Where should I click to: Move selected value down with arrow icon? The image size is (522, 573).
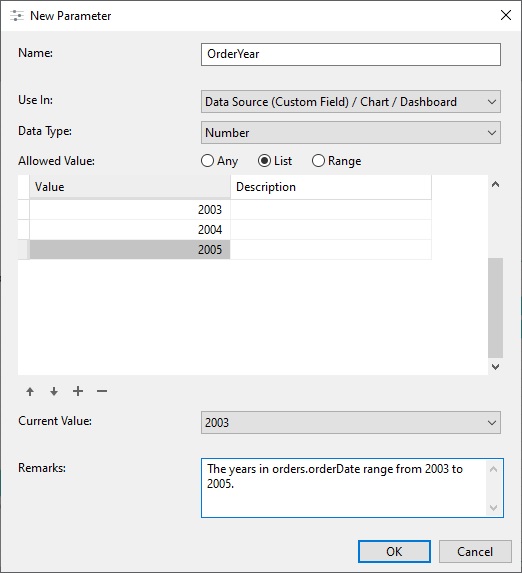coord(54,391)
